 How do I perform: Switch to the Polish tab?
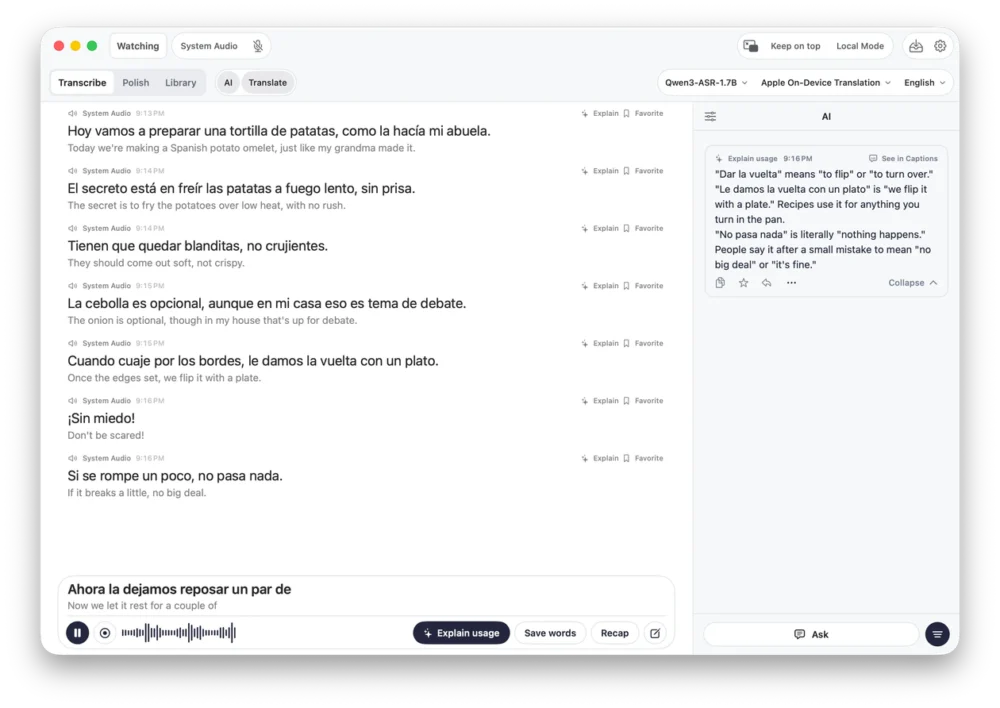136,83
